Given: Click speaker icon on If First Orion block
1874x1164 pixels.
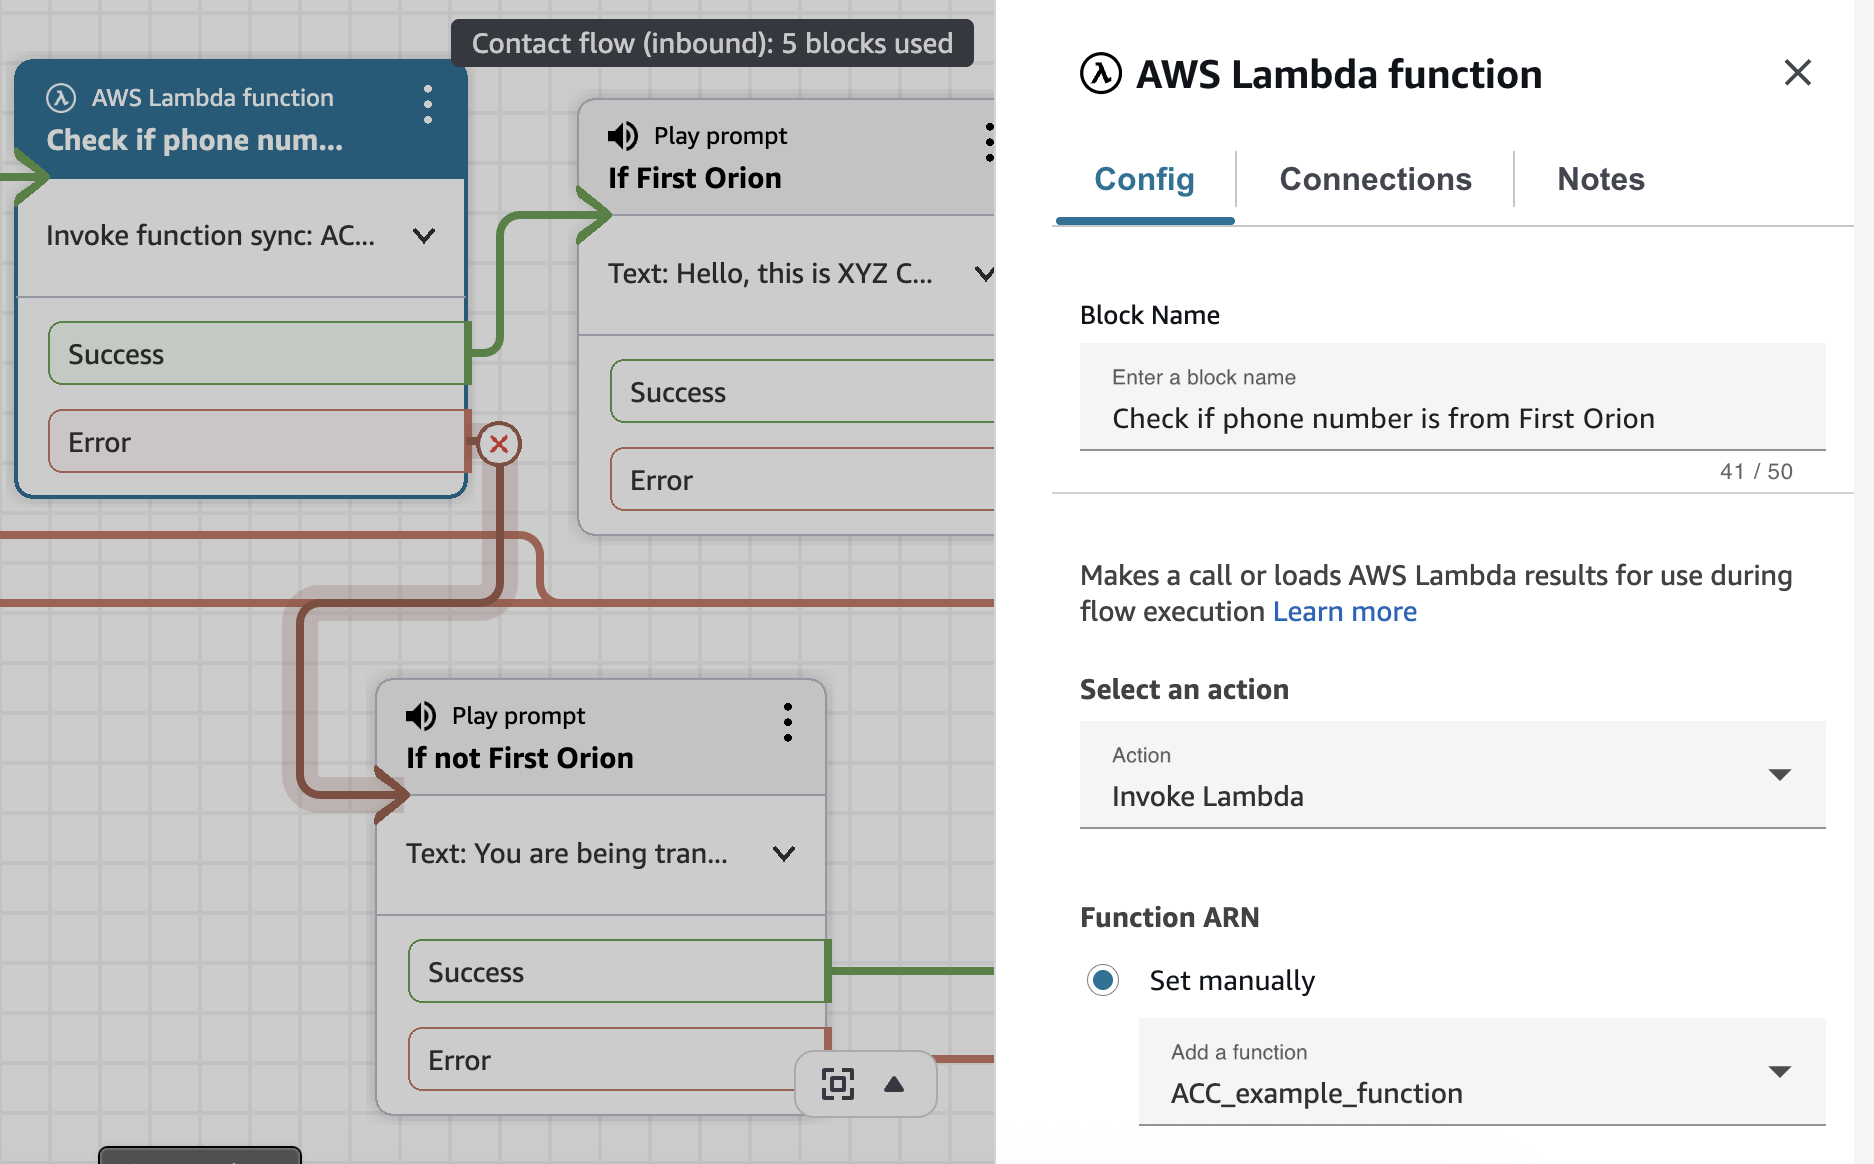Looking at the screenshot, I should point(623,136).
